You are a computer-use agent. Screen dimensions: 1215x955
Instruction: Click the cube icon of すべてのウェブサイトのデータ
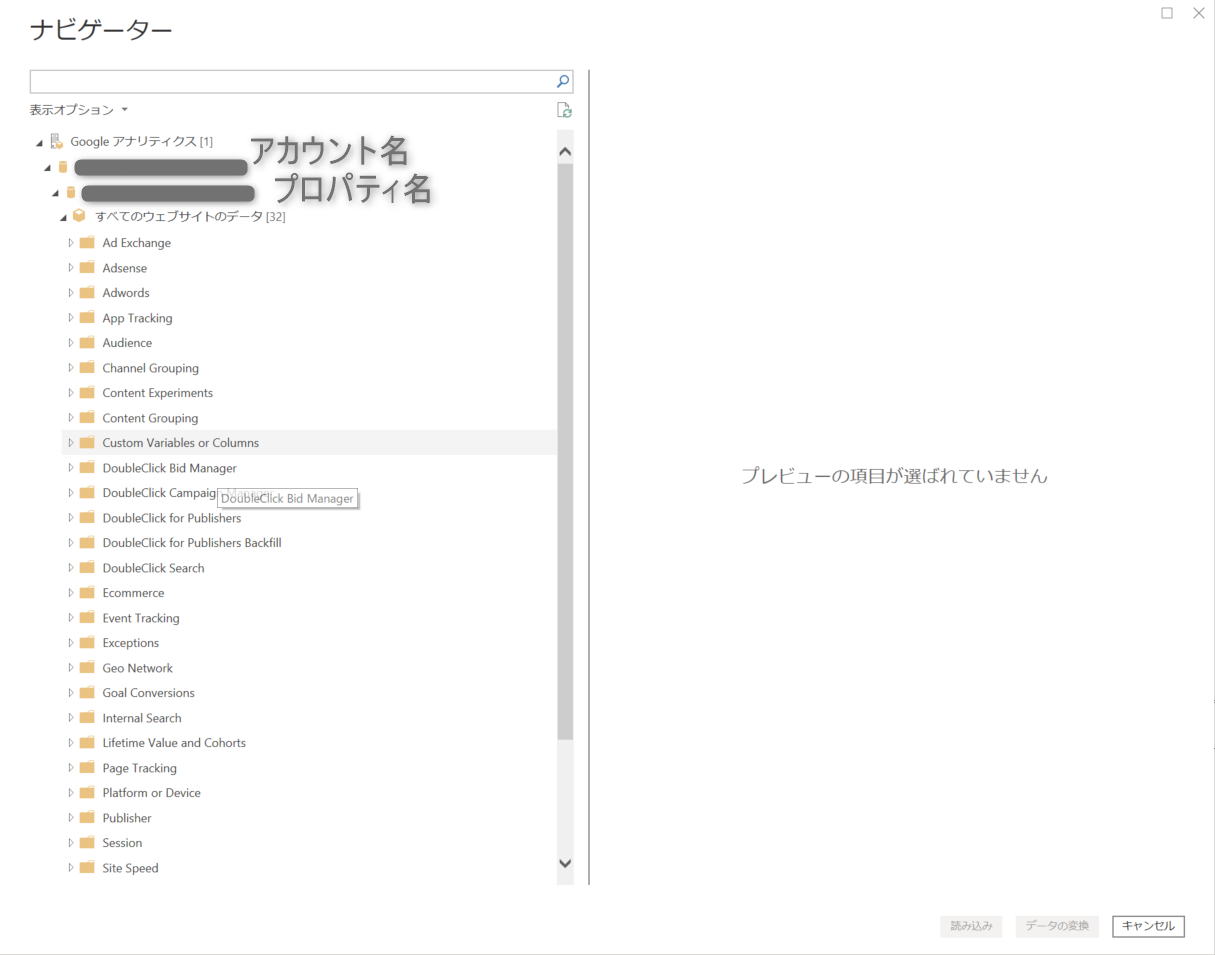[x=80, y=216]
